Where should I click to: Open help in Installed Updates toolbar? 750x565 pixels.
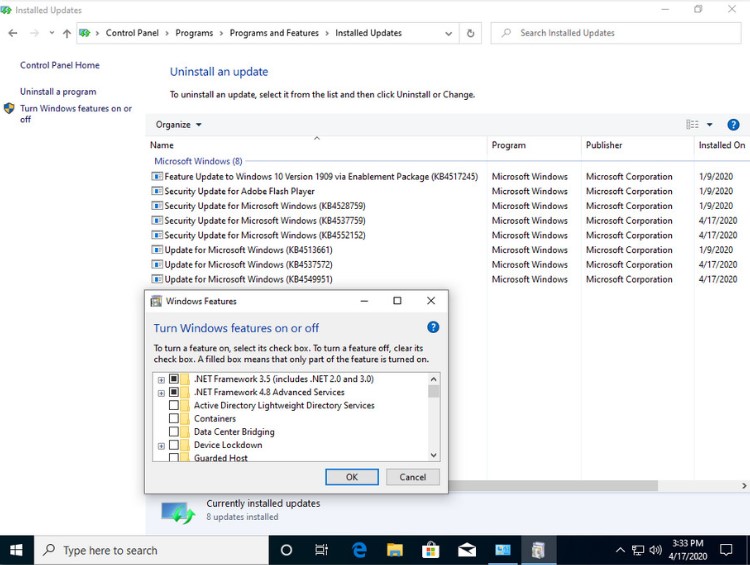point(733,125)
